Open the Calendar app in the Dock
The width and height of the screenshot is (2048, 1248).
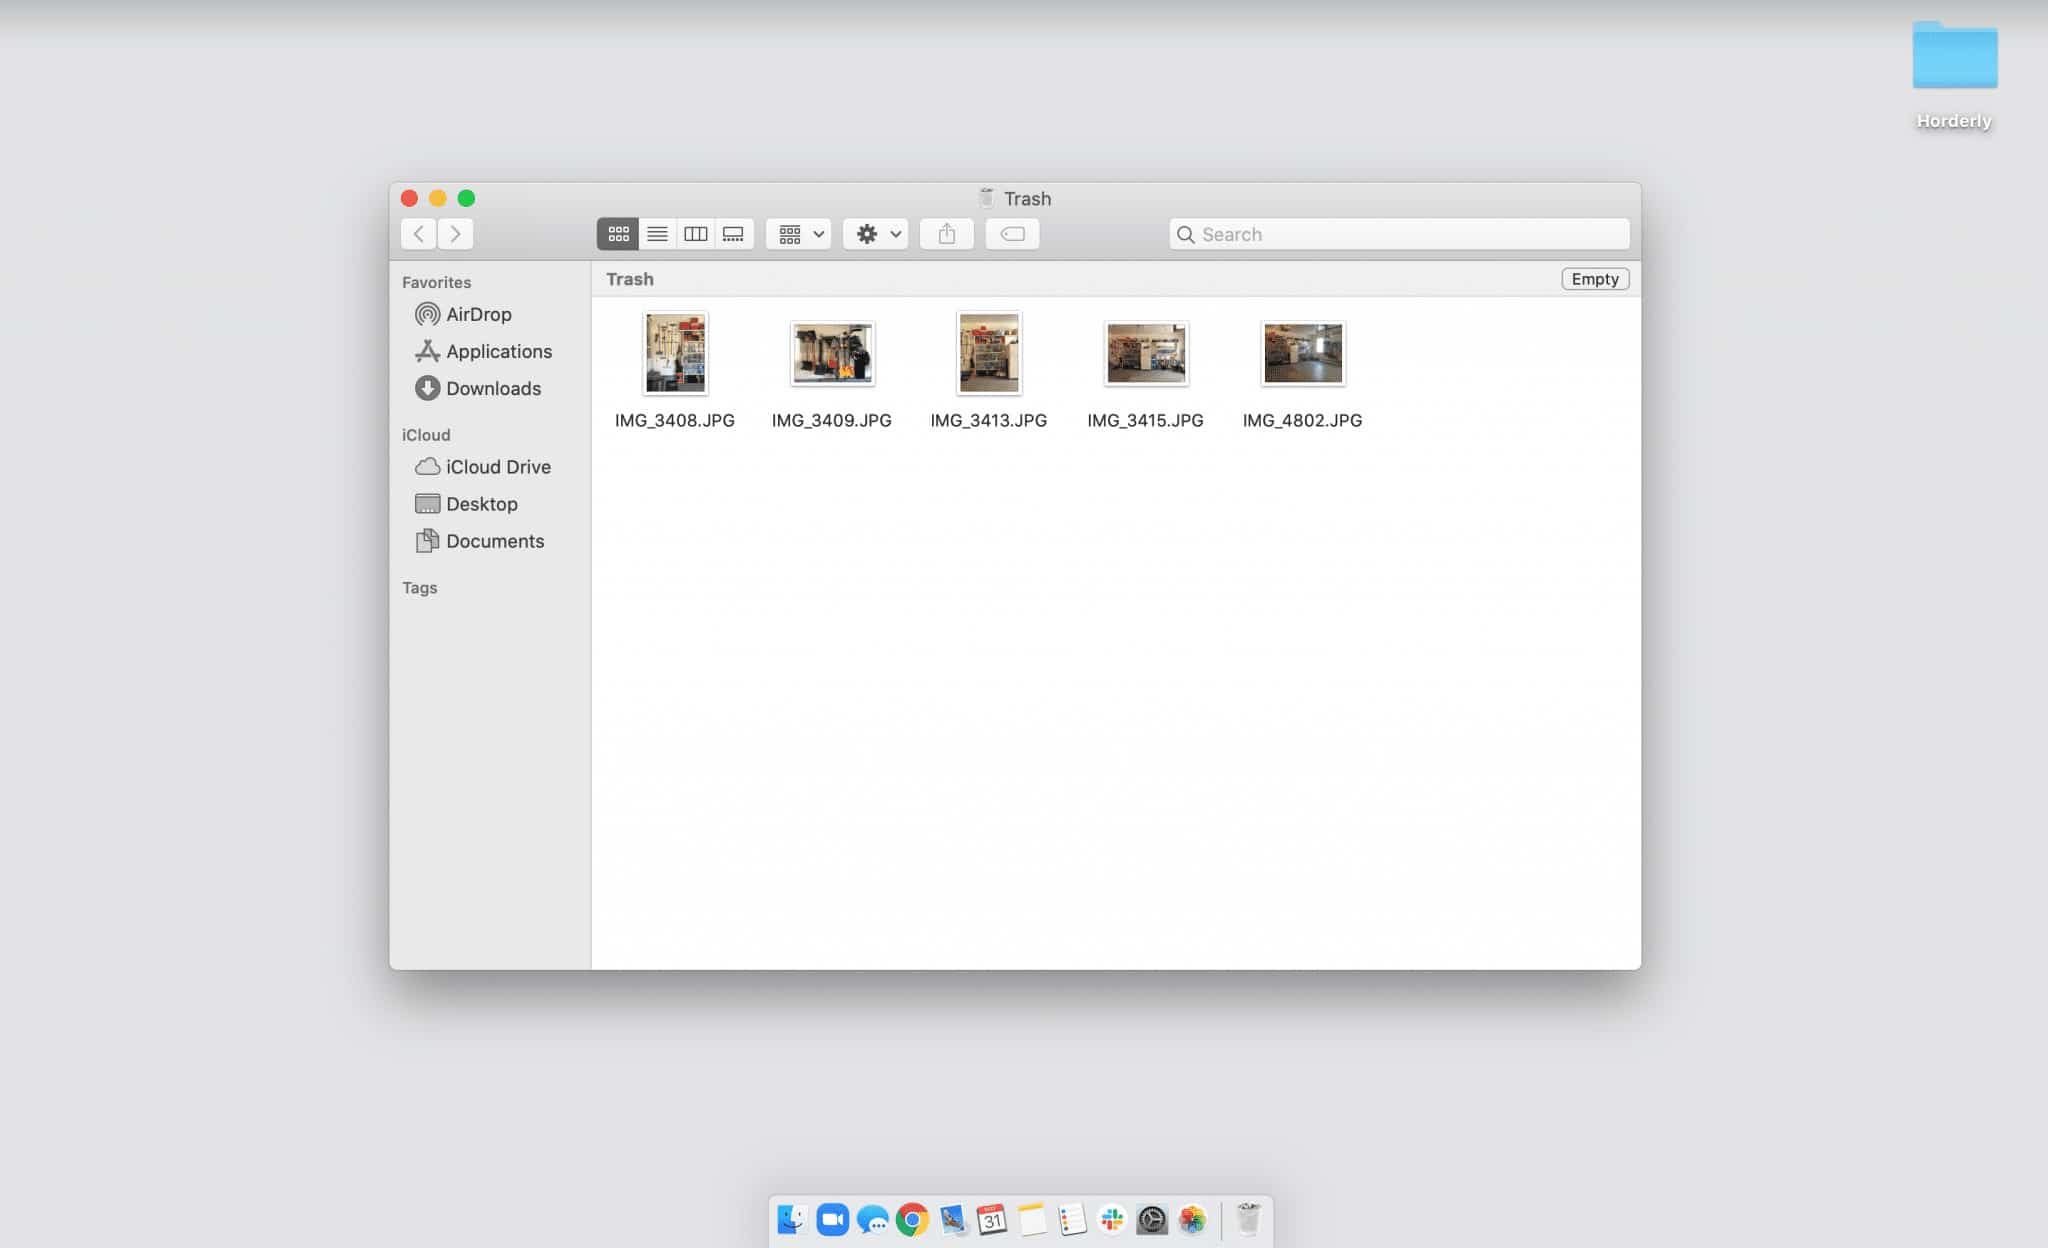coord(991,1219)
